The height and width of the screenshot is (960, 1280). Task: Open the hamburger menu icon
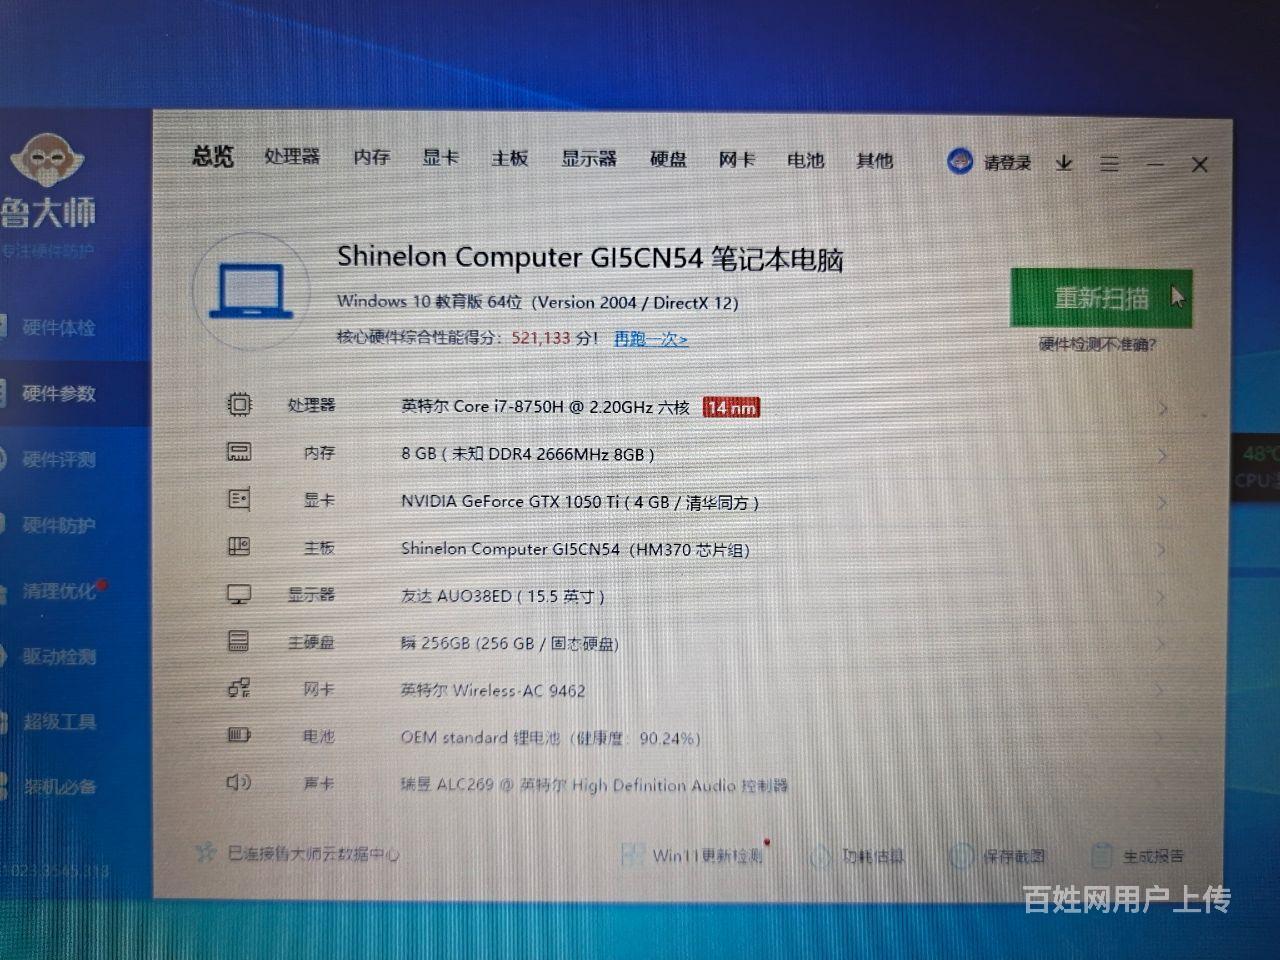pyautogui.click(x=1109, y=163)
